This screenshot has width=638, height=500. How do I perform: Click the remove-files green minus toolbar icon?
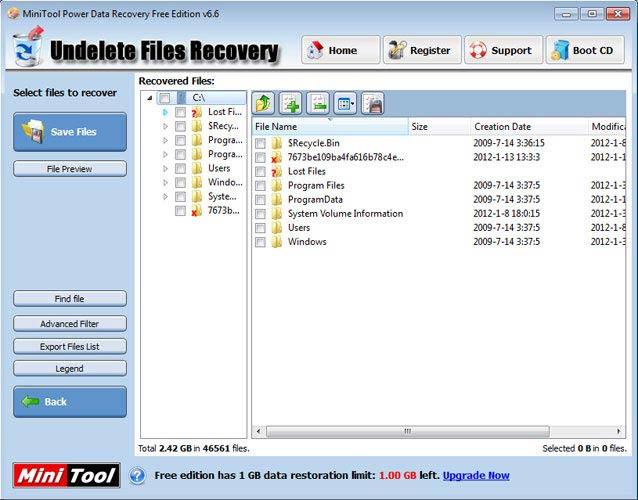coord(318,104)
